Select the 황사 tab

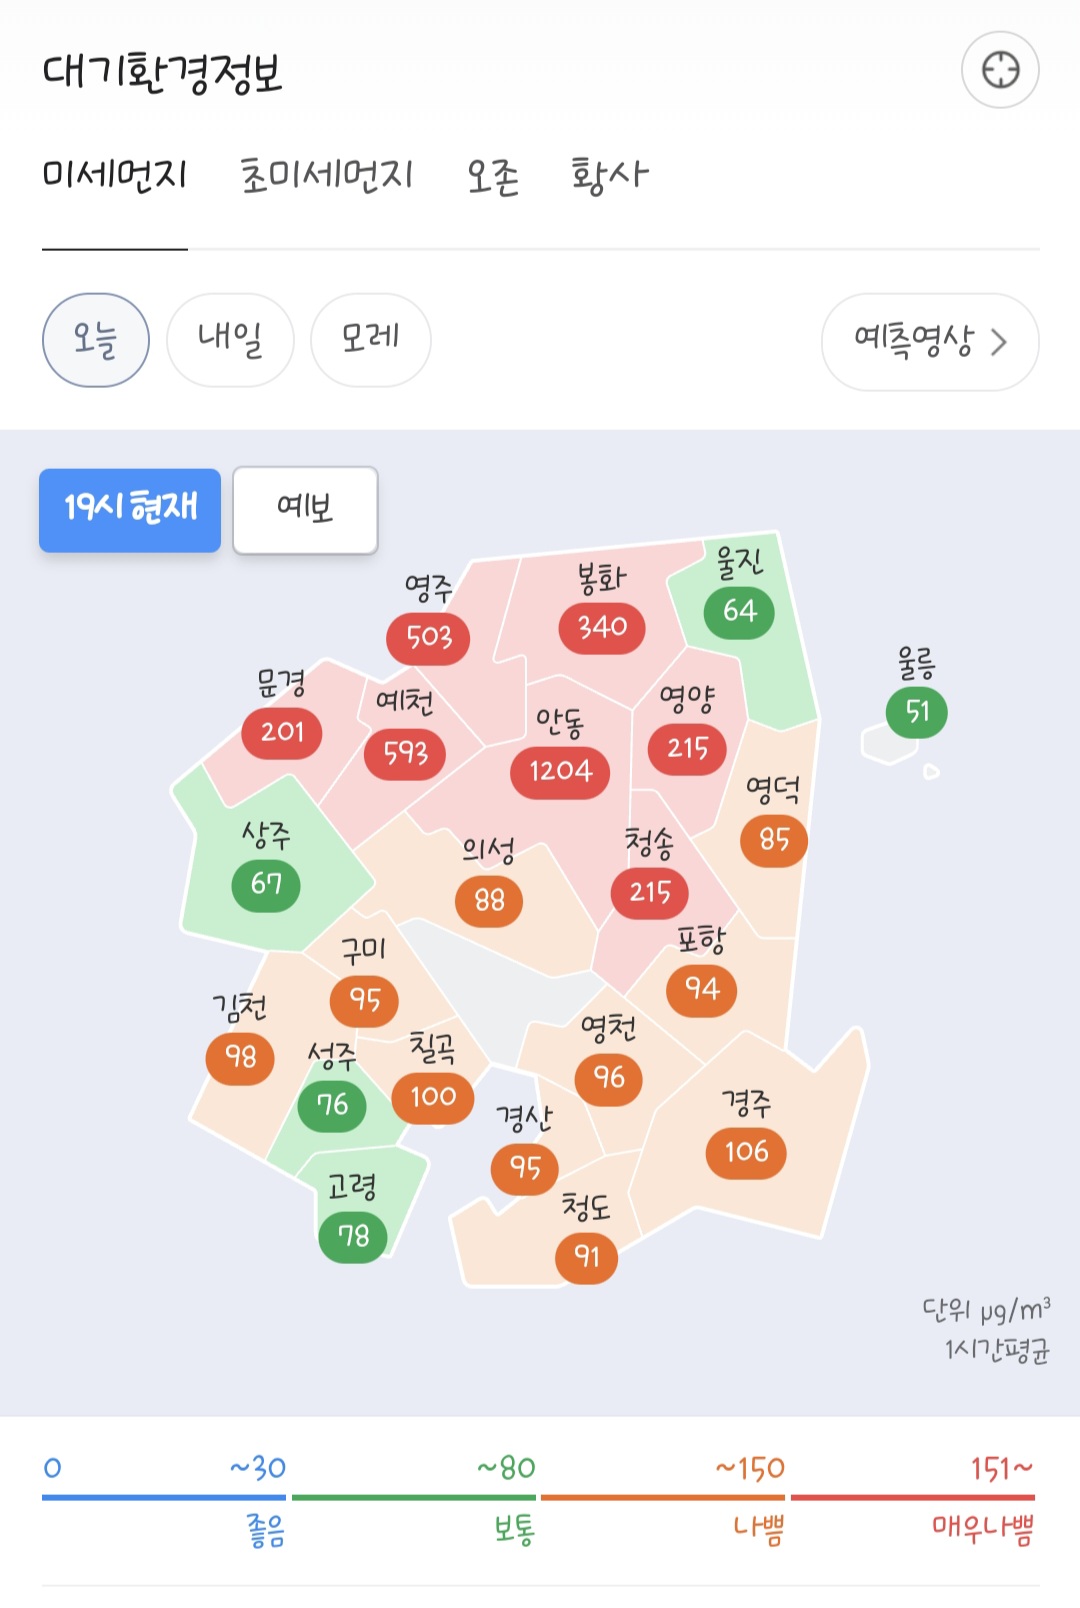(x=609, y=176)
